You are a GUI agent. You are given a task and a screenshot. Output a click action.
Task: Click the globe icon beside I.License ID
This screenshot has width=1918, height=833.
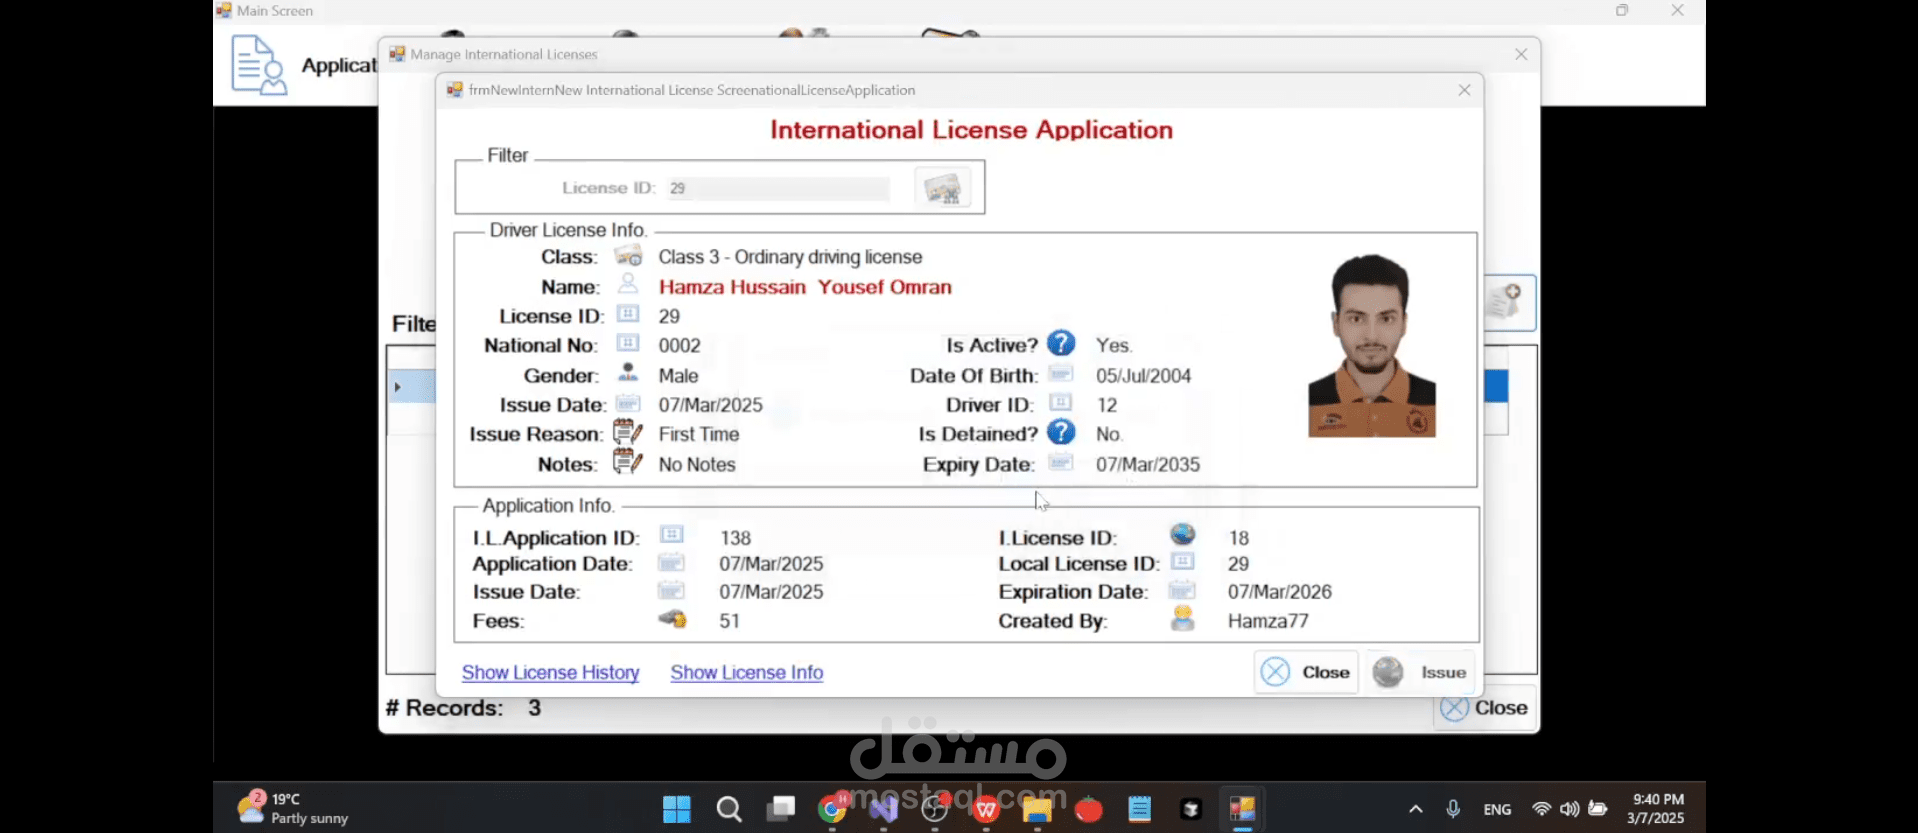click(x=1183, y=534)
